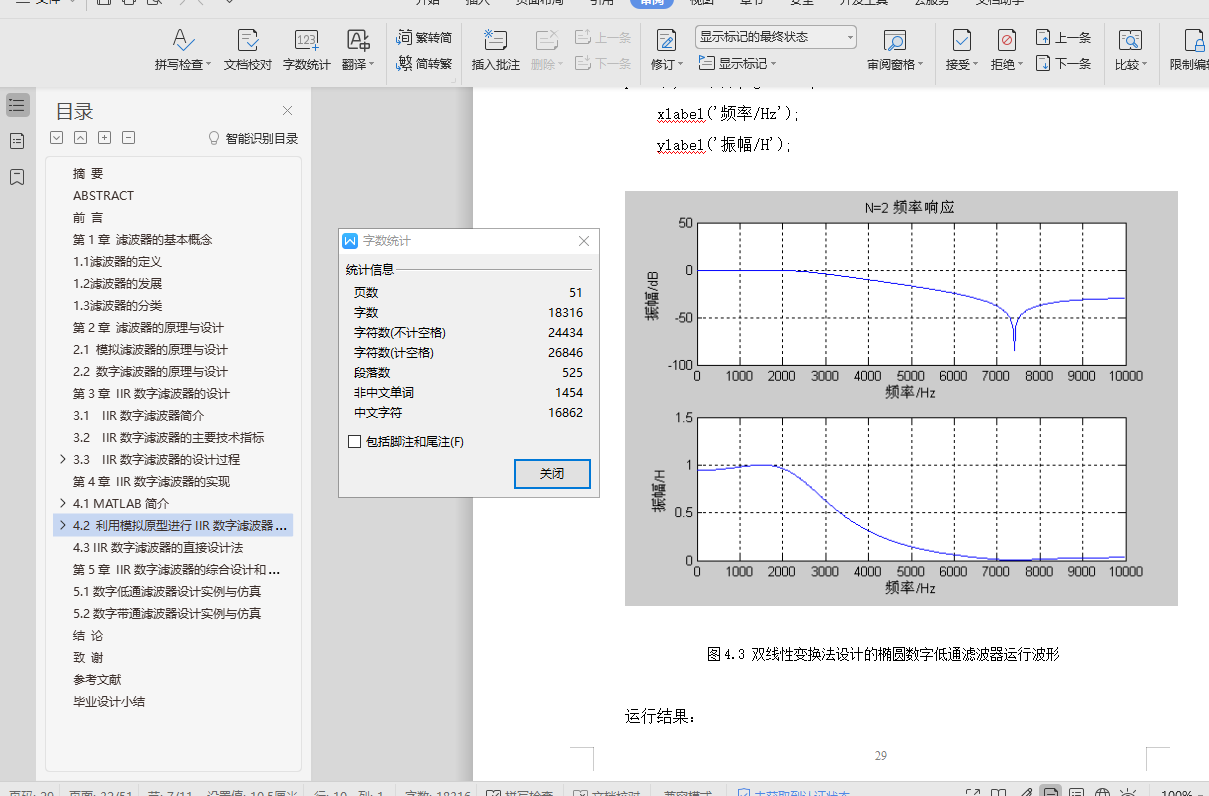Select the outline list sidebar icon
This screenshot has width=1209, height=796.
point(17,105)
